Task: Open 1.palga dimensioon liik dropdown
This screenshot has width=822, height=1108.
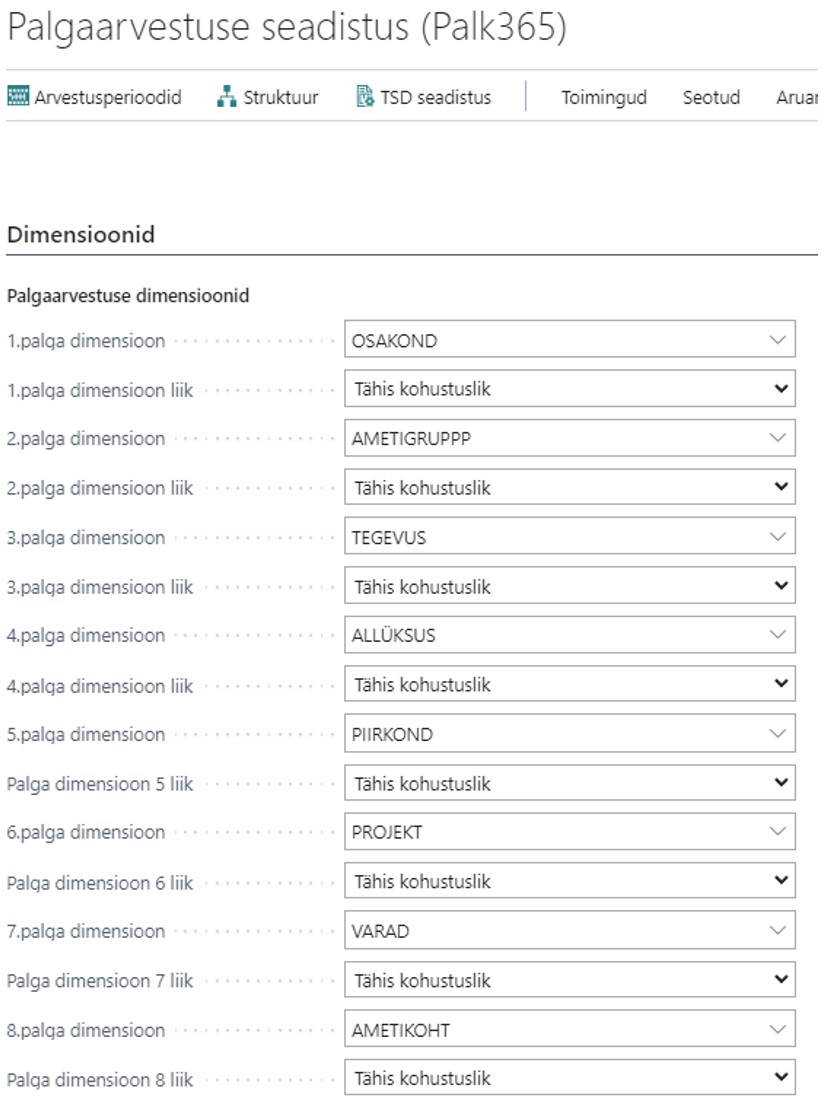Action: [570, 389]
